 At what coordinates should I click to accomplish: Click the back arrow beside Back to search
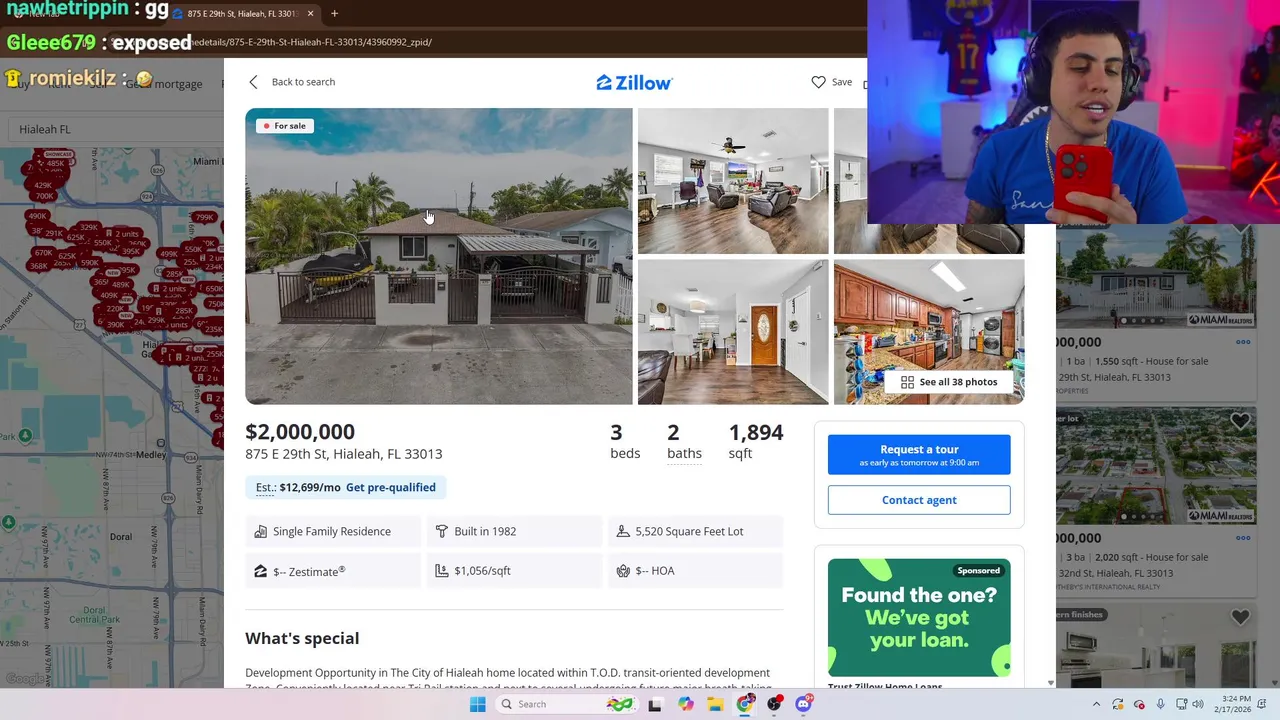point(253,82)
